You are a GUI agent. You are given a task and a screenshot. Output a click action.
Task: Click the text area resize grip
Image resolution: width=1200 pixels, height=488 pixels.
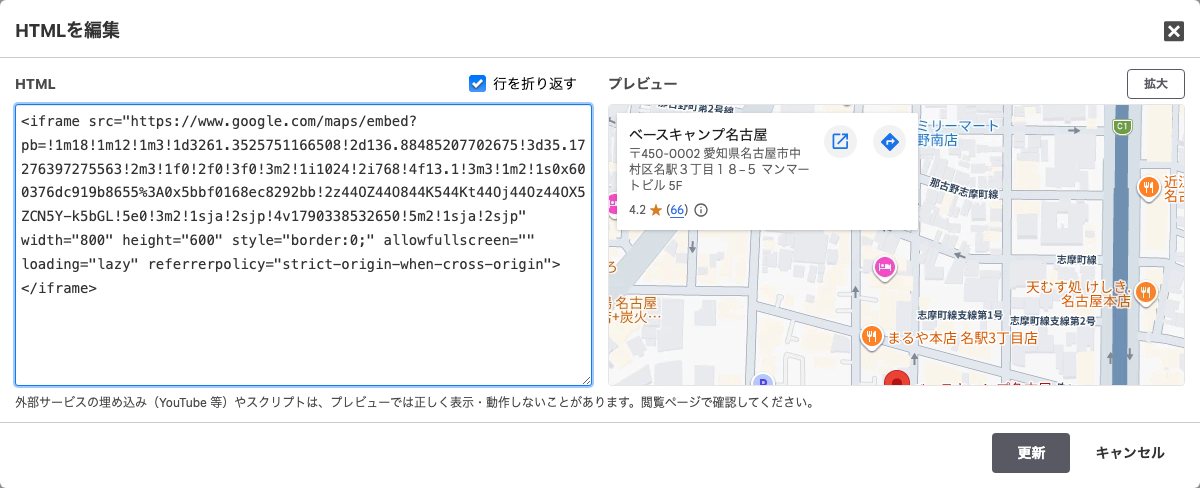click(x=585, y=379)
